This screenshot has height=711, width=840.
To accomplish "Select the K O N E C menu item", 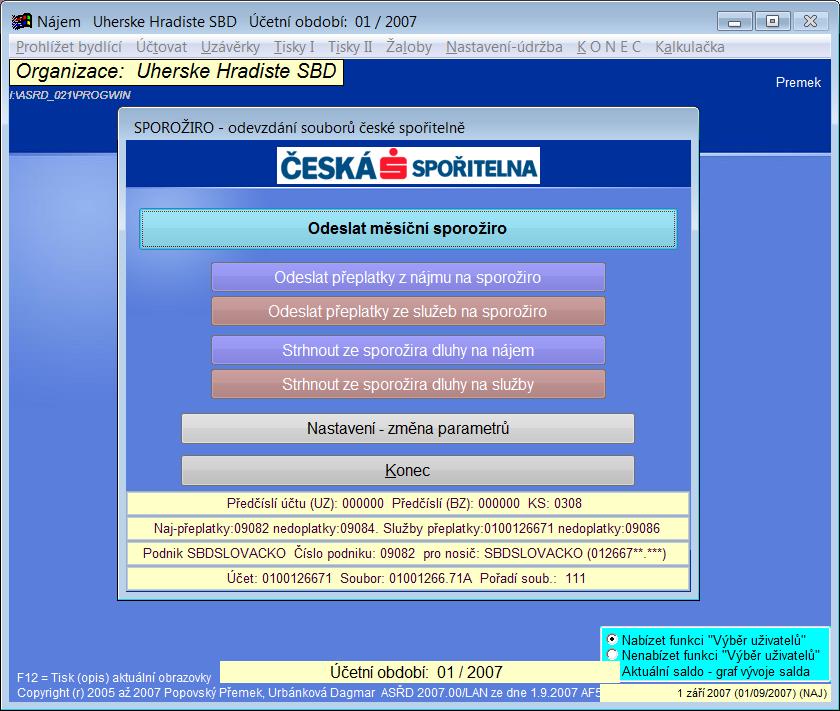I will (609, 47).
